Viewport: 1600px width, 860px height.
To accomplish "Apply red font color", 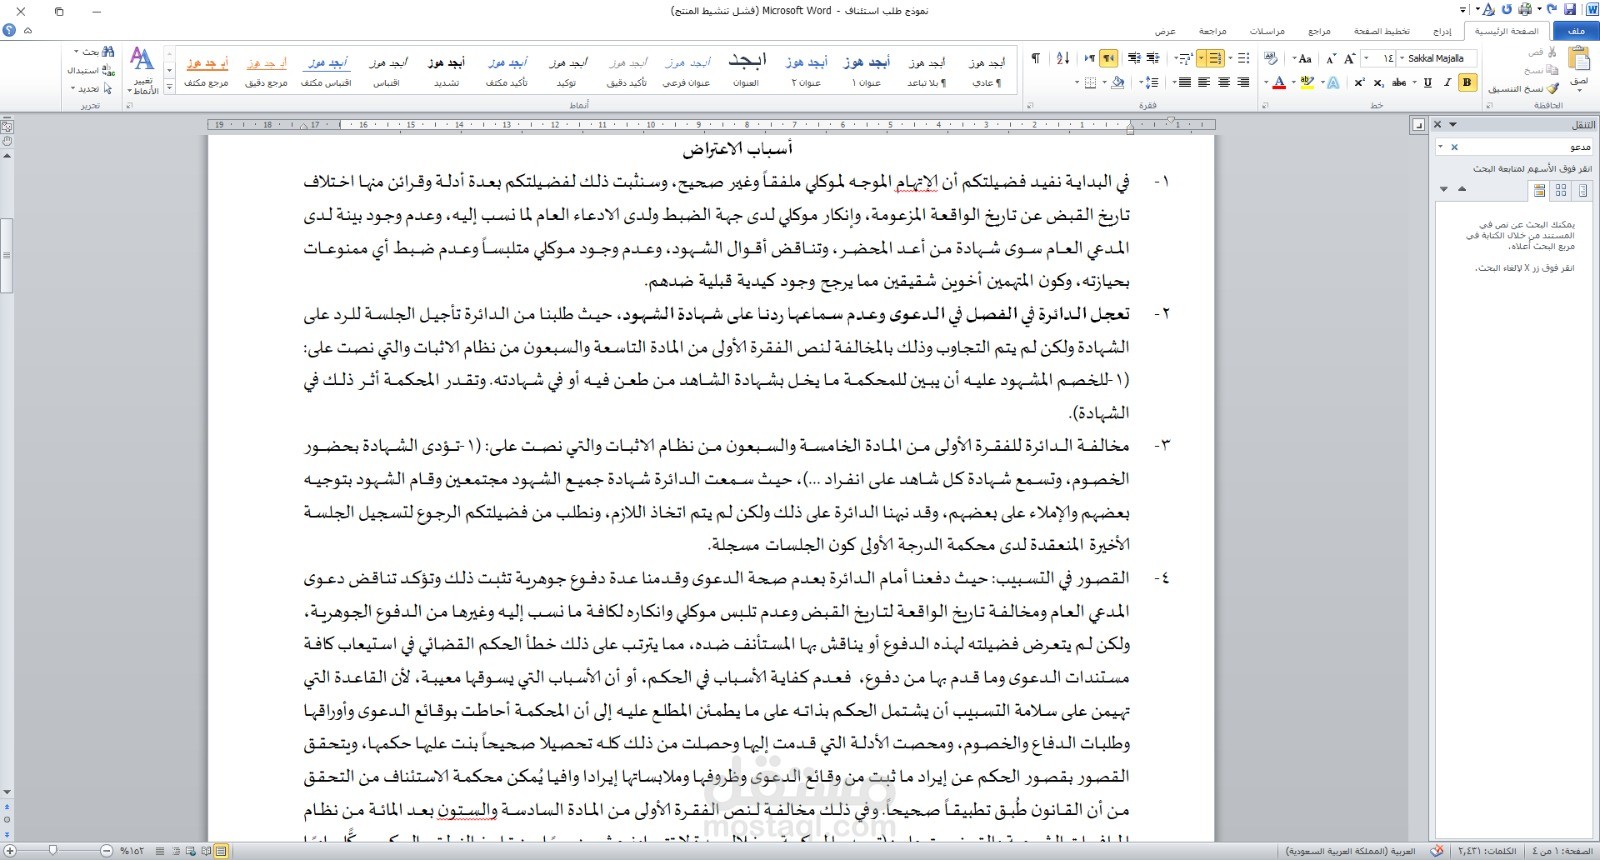I will [1279, 83].
